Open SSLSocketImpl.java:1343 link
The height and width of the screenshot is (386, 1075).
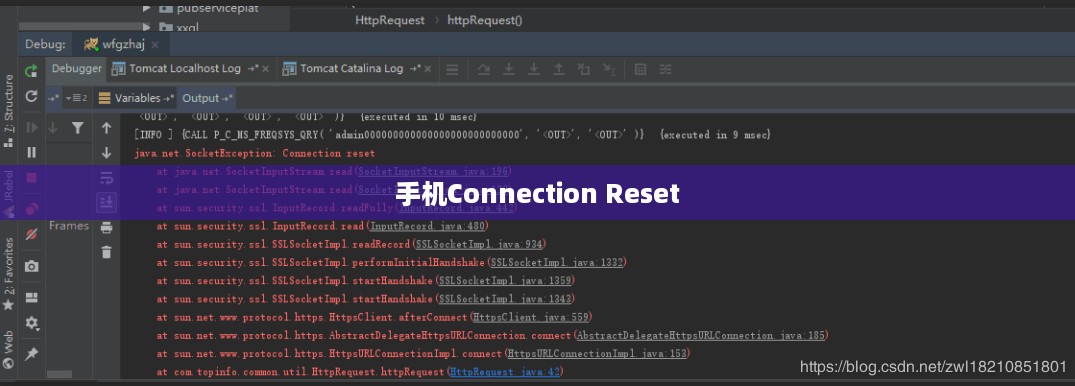coord(505,299)
